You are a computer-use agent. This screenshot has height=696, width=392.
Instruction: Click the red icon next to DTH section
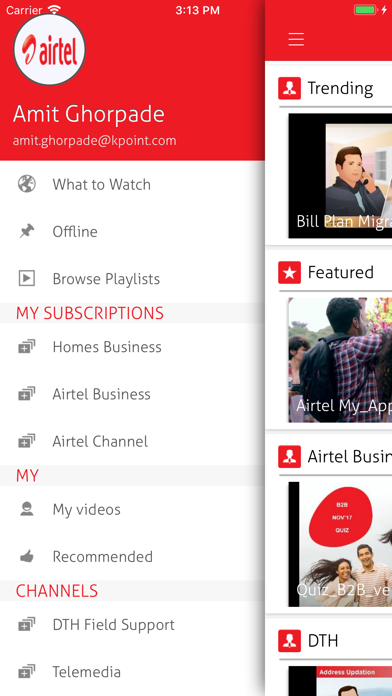pos(289,641)
